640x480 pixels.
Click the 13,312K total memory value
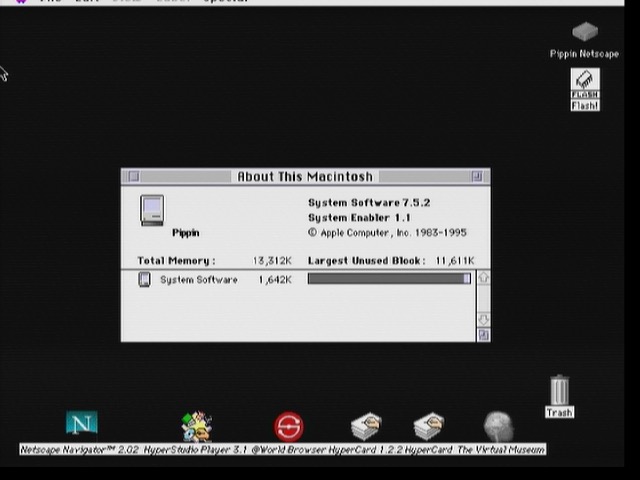[x=272, y=261]
